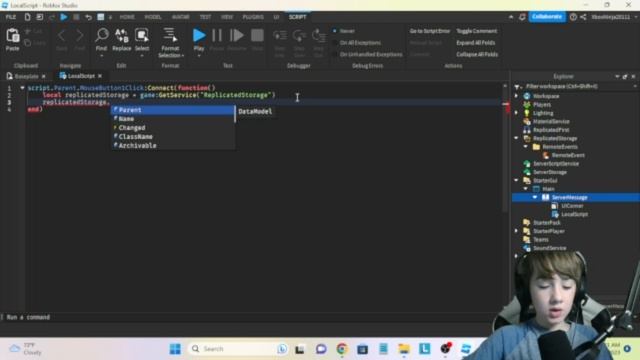Expand the StarterPlayer tree node
Screen dimensions: 640x360
(516, 231)
